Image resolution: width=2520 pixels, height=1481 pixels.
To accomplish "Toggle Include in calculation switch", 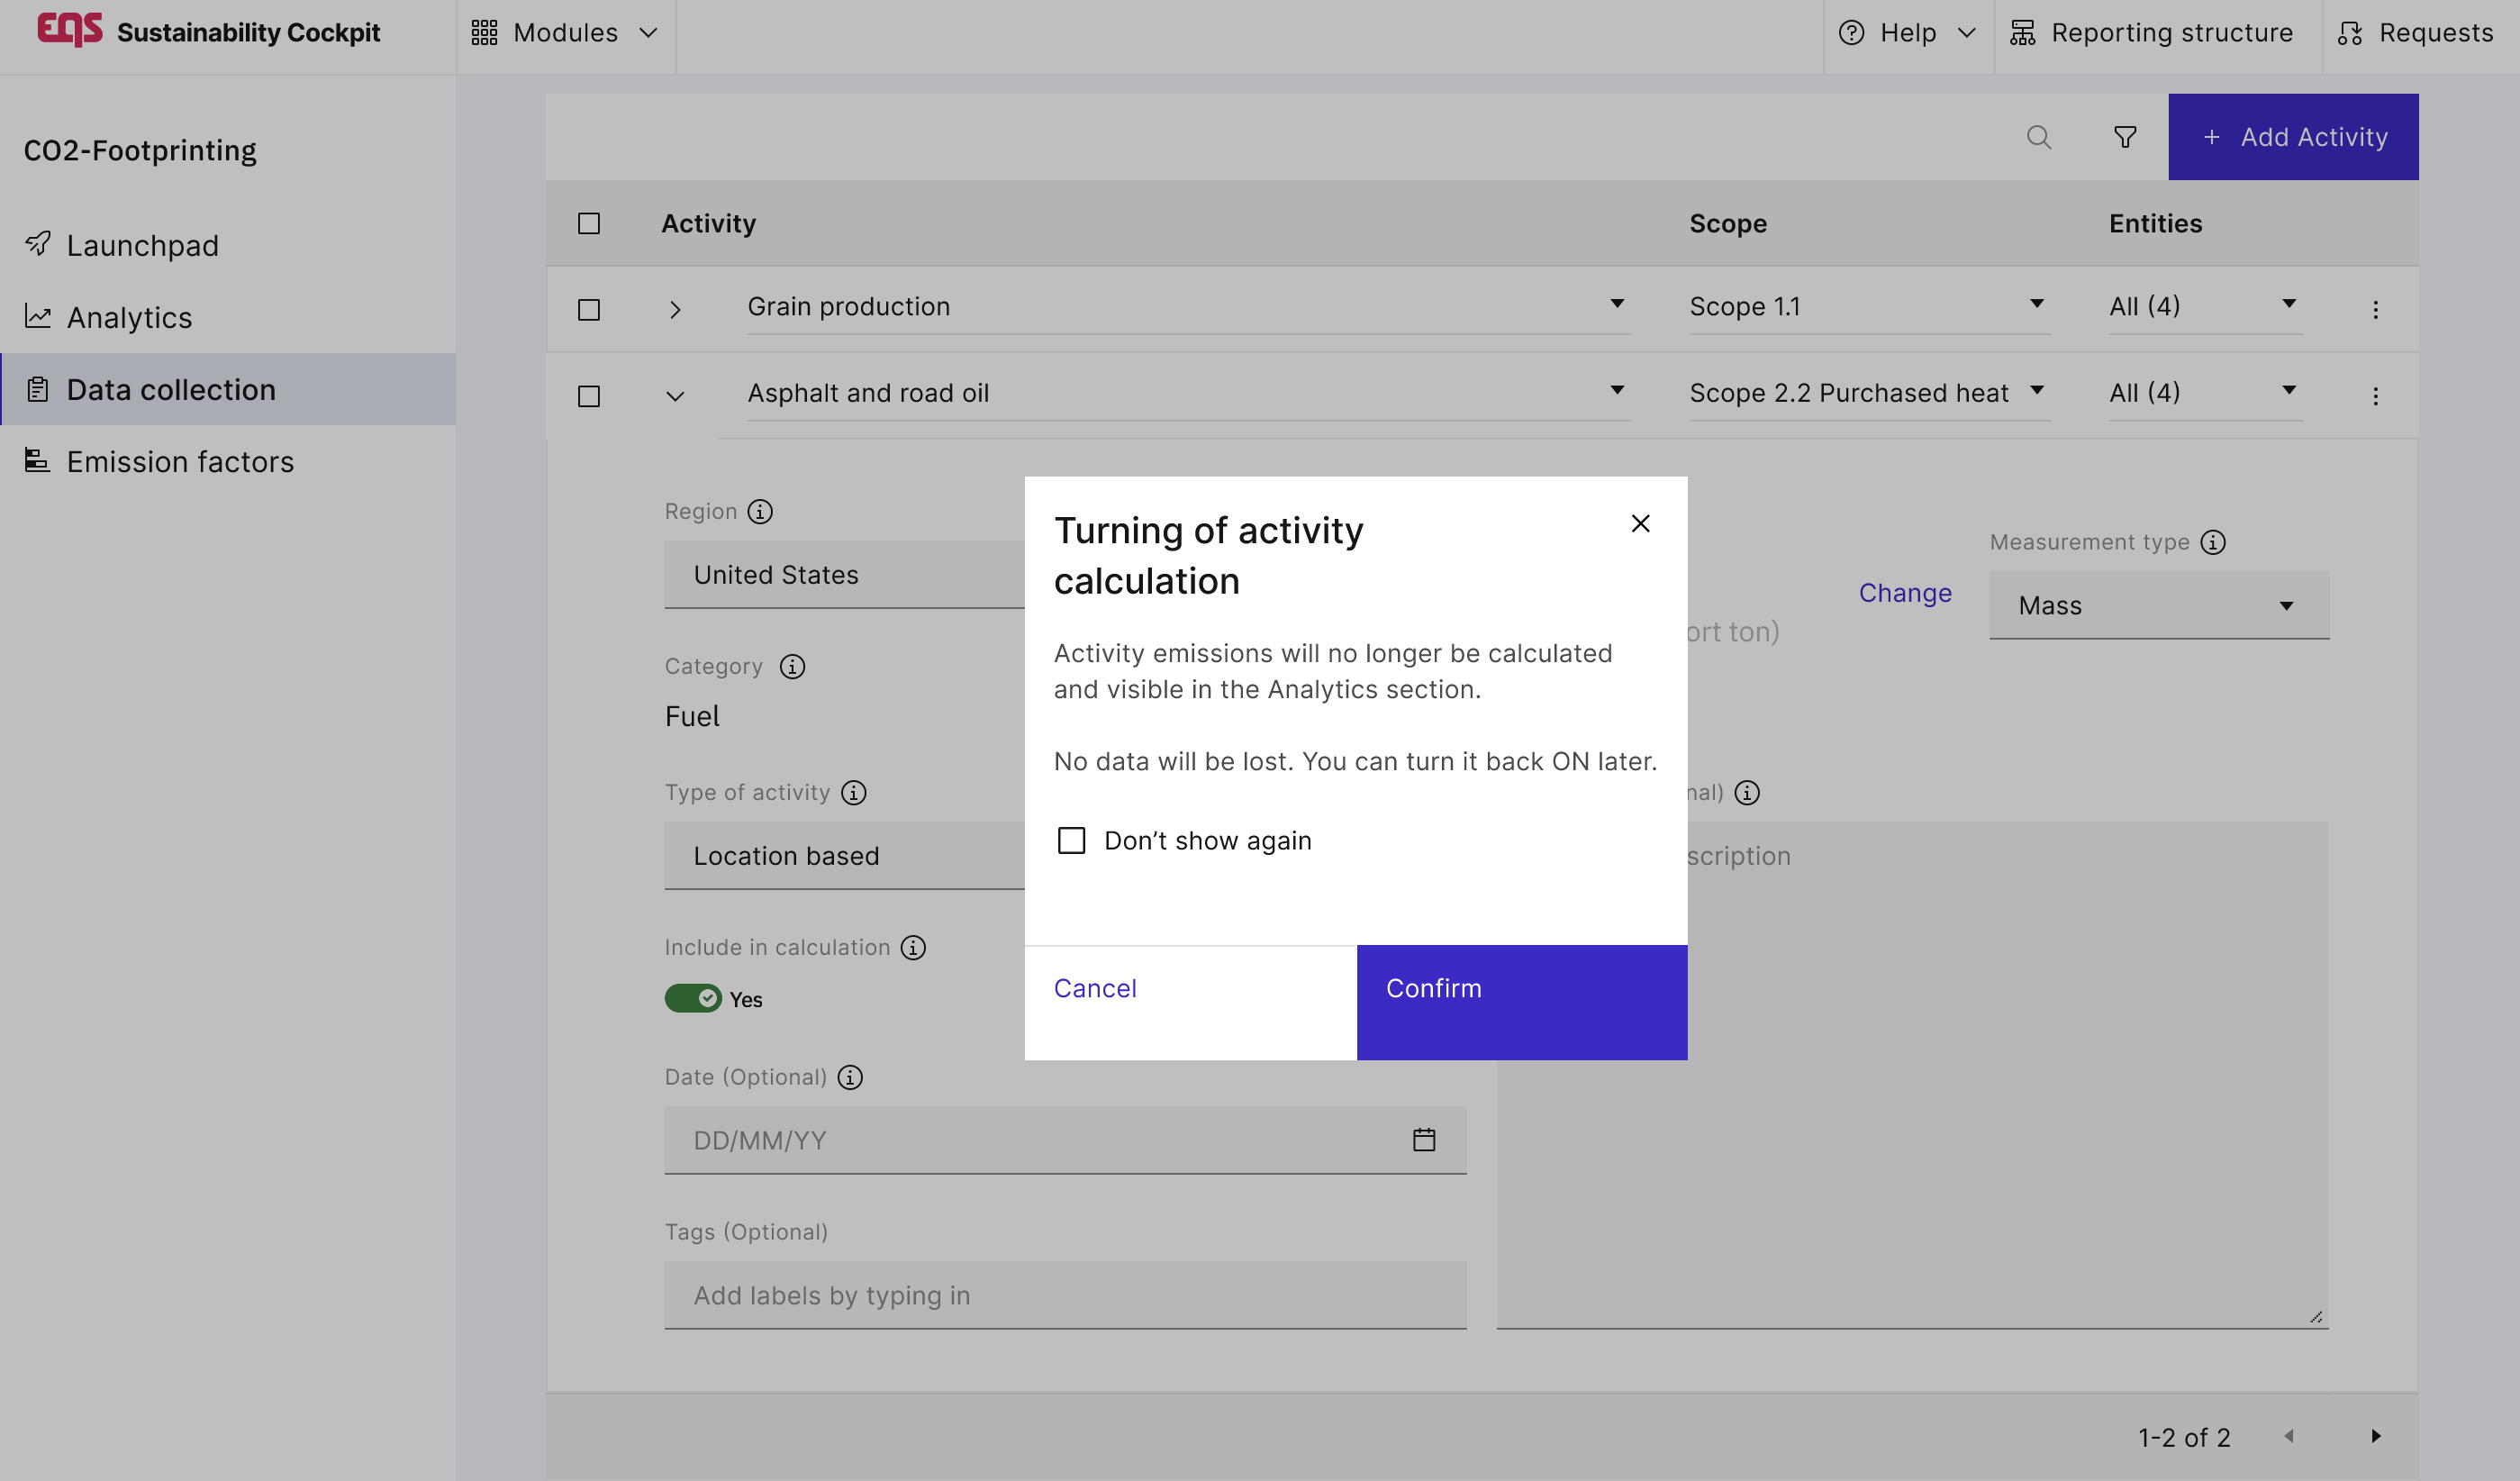I will [x=692, y=998].
